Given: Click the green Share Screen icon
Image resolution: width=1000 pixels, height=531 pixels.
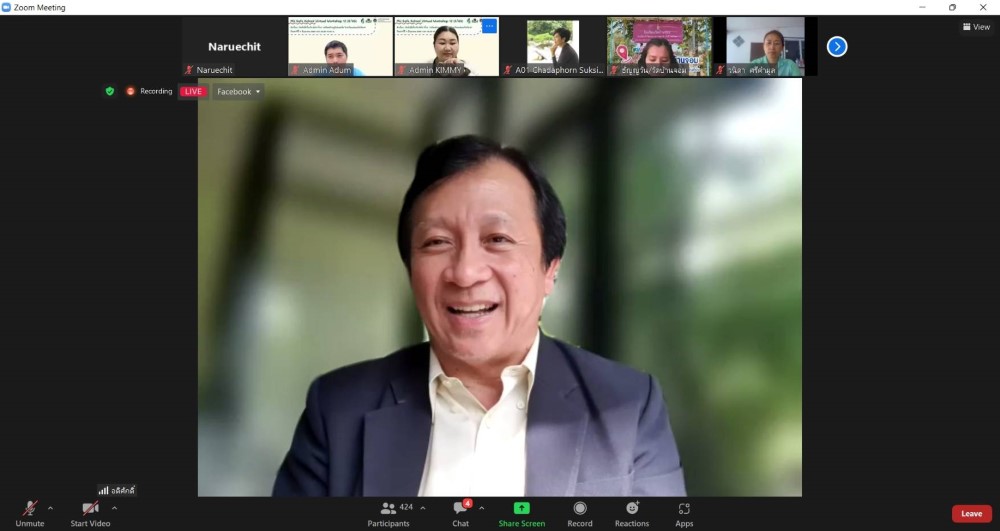Looking at the screenshot, I should [522, 508].
